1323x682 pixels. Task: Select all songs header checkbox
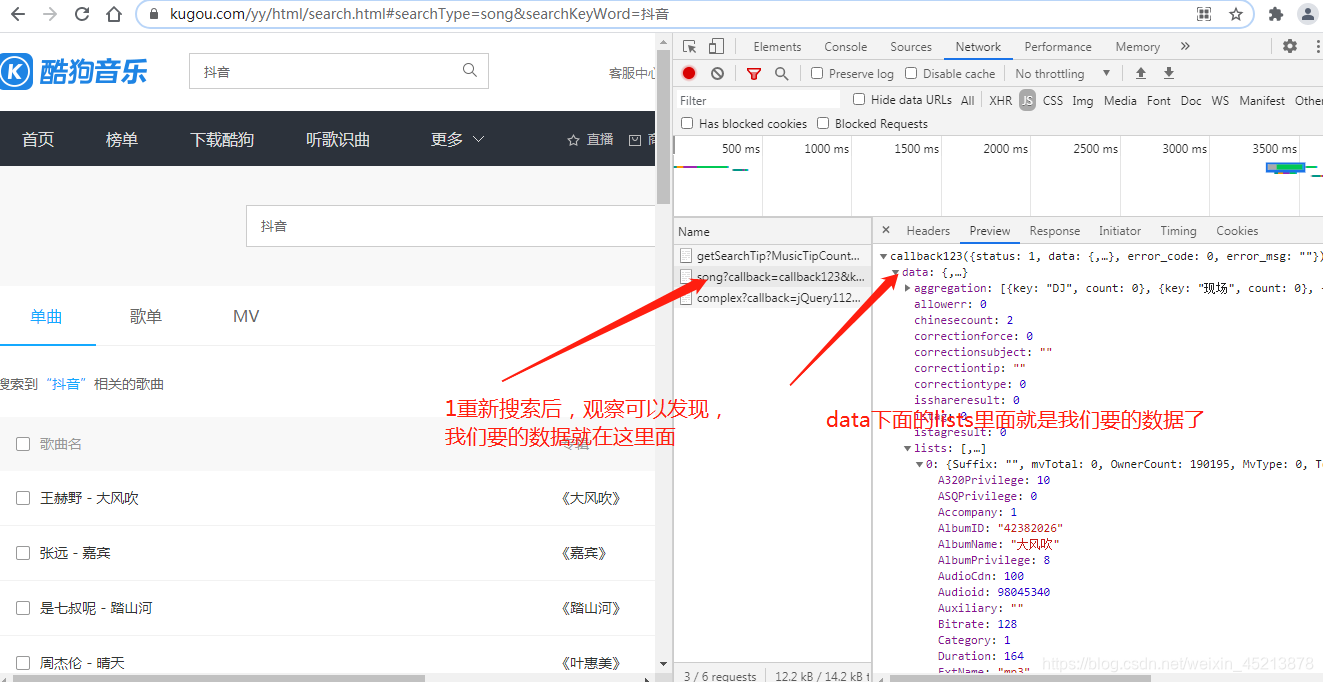[23, 444]
